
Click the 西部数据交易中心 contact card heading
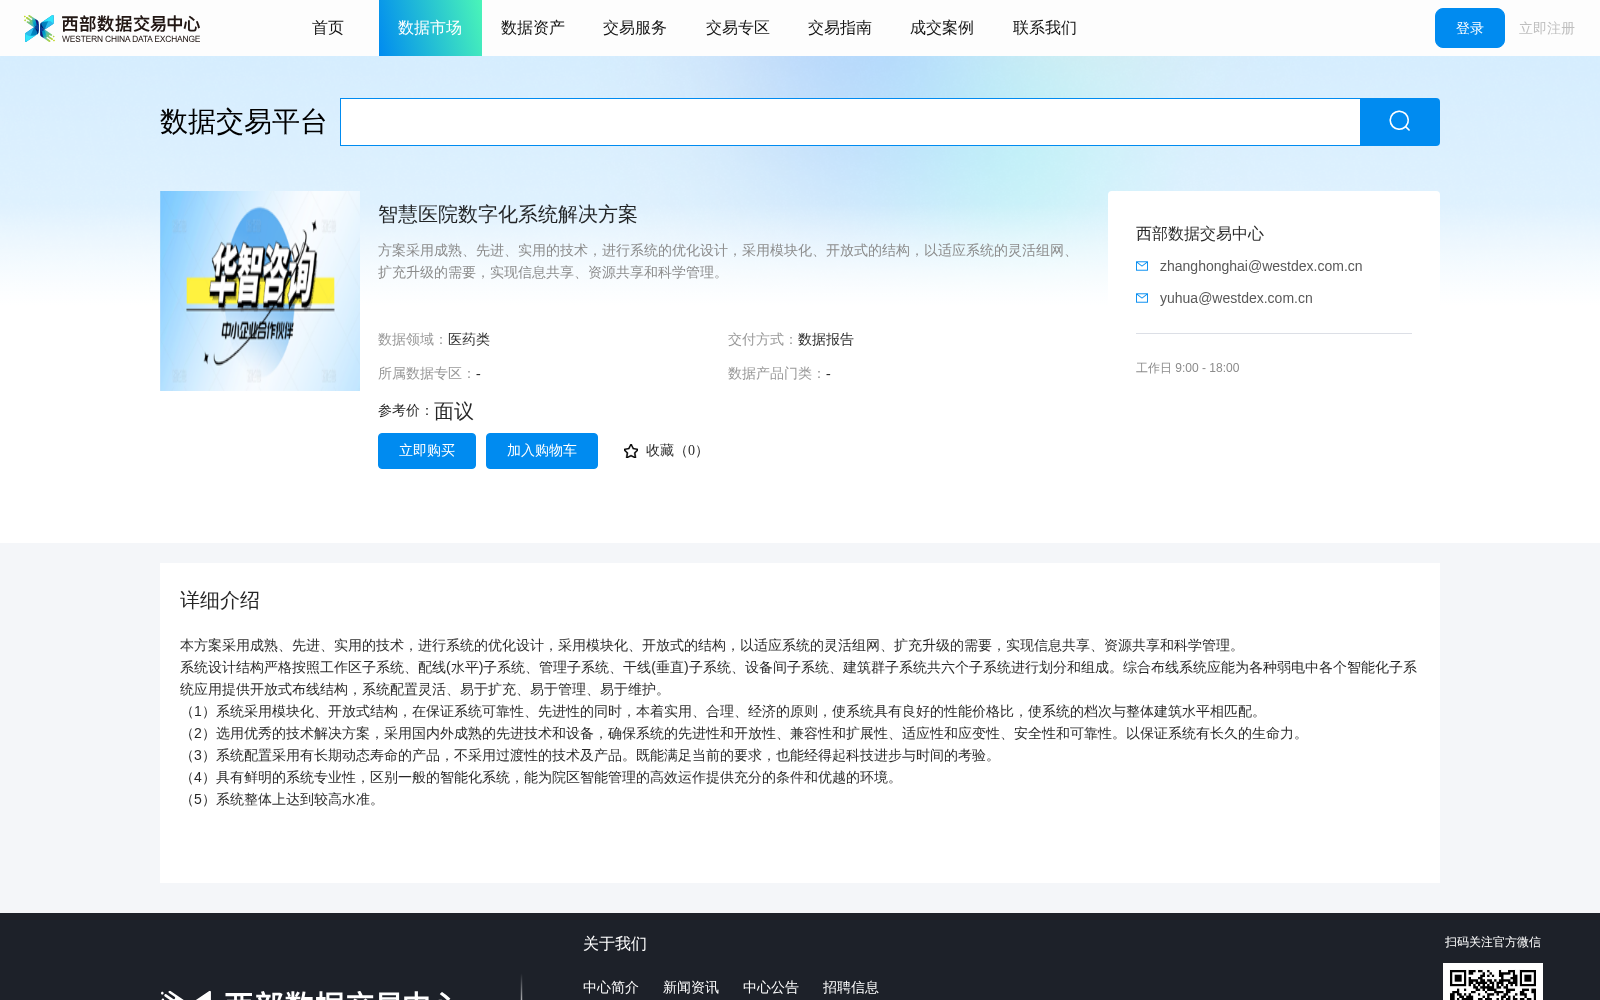[x=1200, y=234]
